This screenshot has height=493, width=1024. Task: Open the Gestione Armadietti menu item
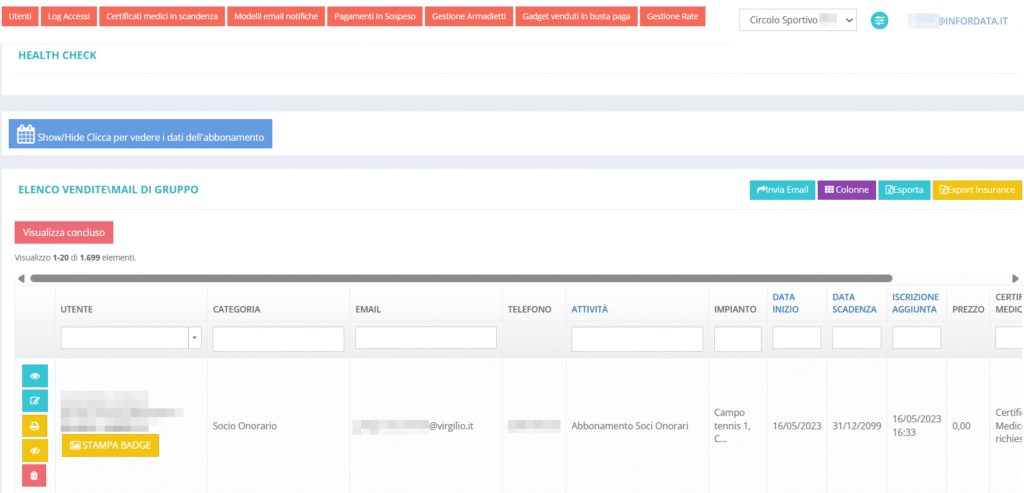(x=470, y=17)
